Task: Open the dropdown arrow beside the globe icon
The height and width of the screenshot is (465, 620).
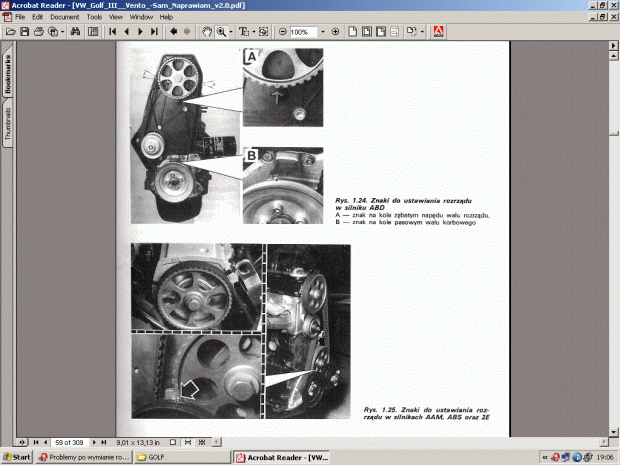Action: coord(62,32)
